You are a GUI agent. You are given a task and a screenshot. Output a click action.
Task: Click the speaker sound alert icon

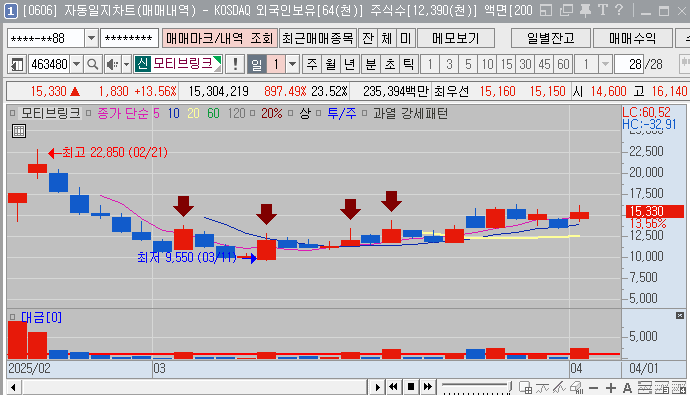coord(113,65)
